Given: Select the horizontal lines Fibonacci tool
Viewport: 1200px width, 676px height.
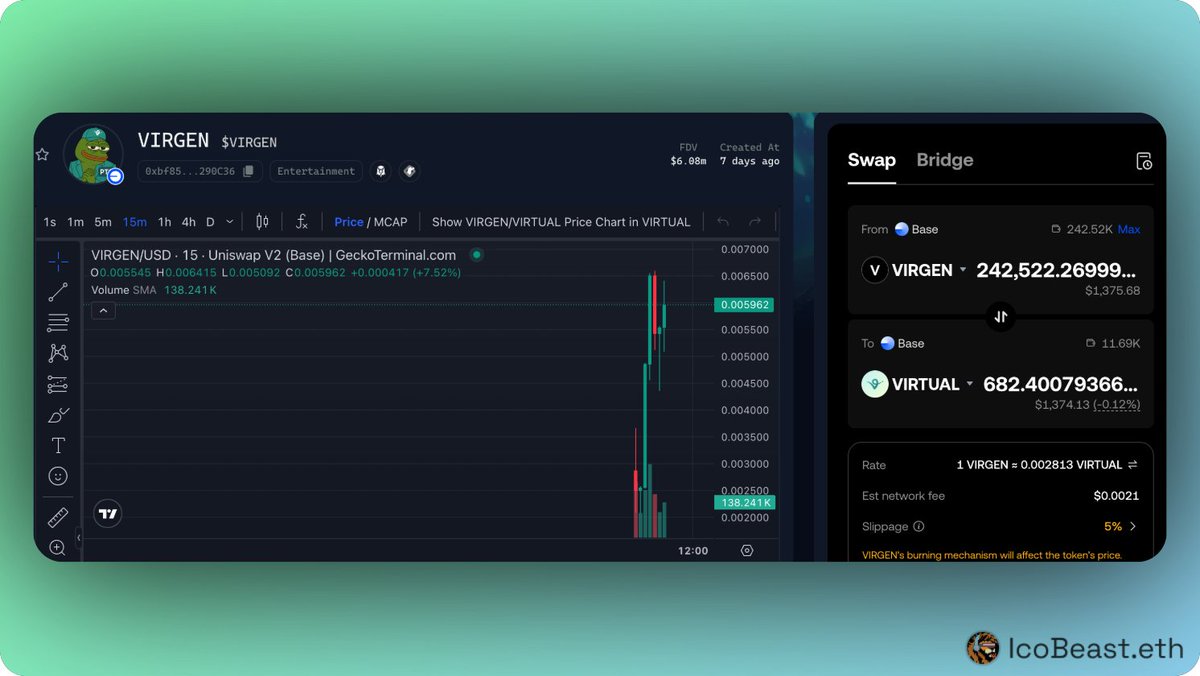Looking at the screenshot, I should (58, 323).
